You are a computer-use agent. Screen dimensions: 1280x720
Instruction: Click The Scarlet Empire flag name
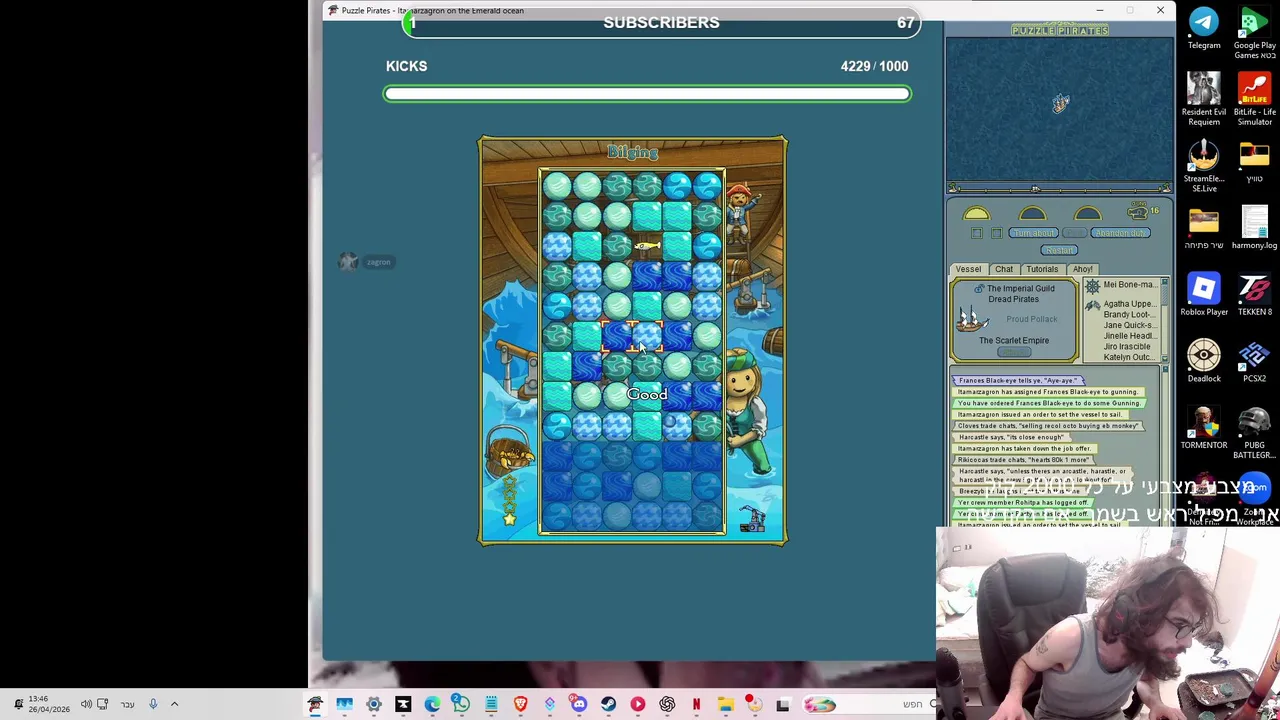1014,341
